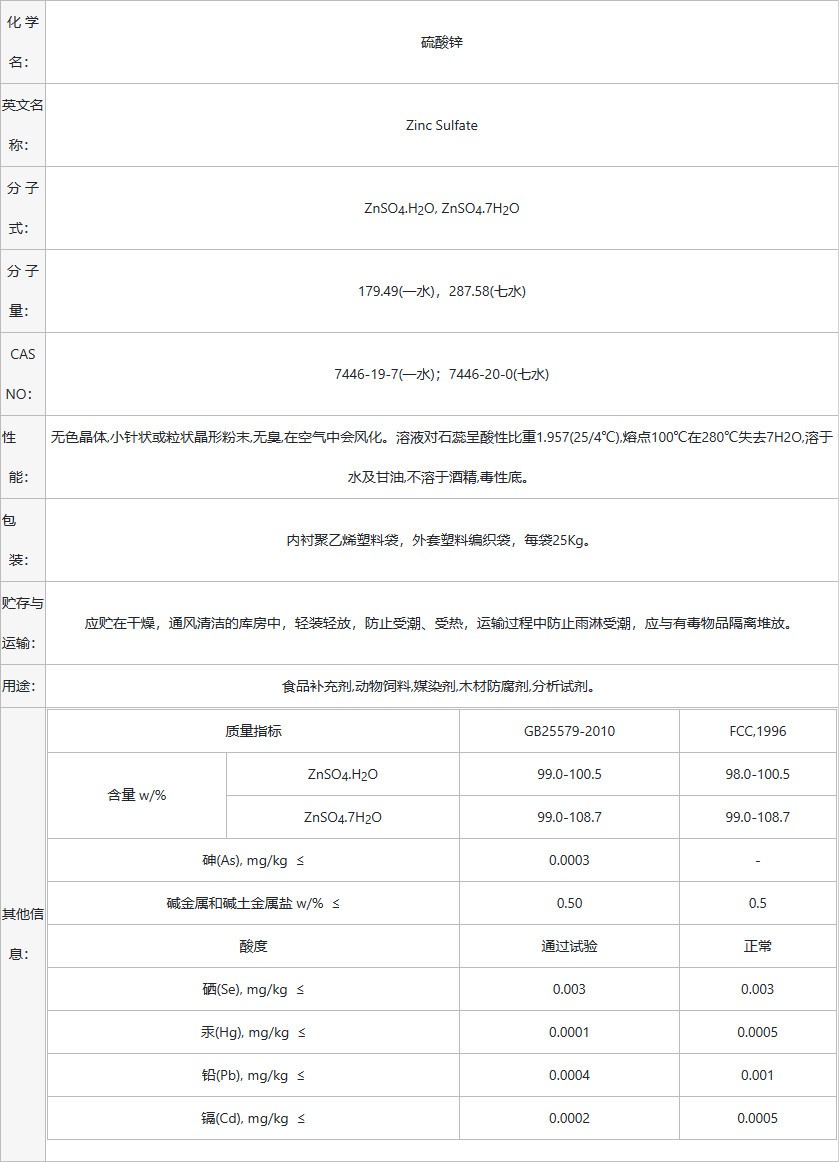Image resolution: width=839 pixels, height=1162 pixels.
Task: Click the '碱金属和碱土金属盐 w/% ≤' label
Action: click(x=253, y=903)
